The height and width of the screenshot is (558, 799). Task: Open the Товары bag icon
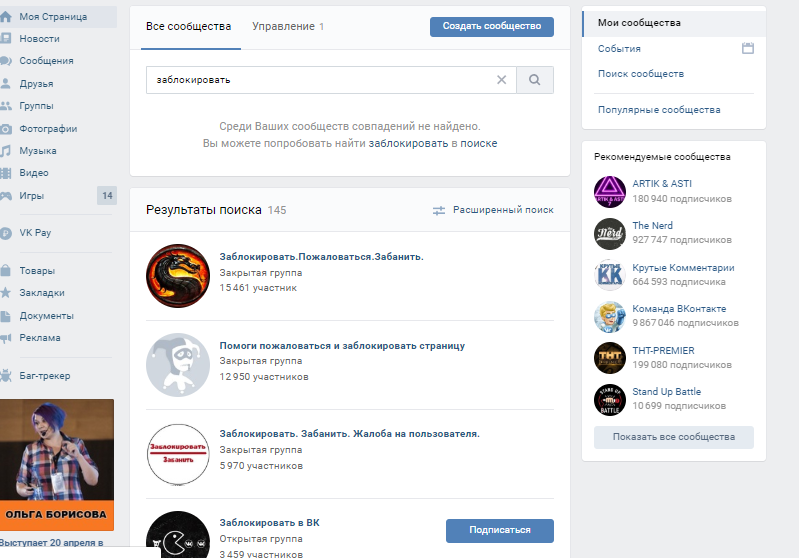[x=6, y=271]
